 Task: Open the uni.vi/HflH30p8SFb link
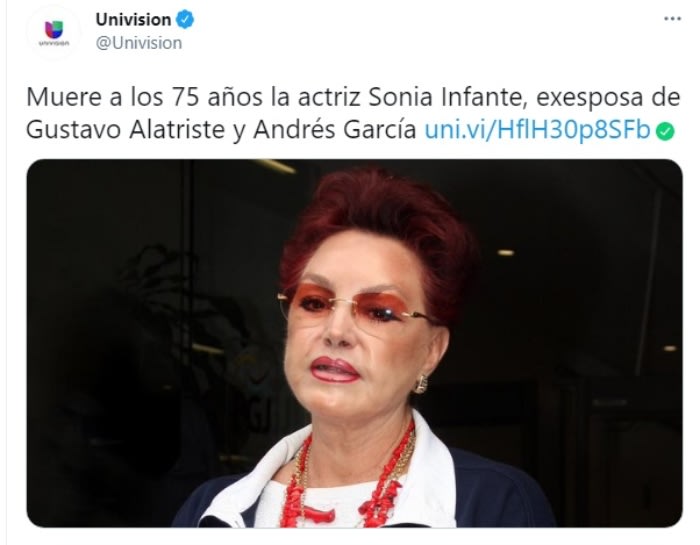coord(537,130)
